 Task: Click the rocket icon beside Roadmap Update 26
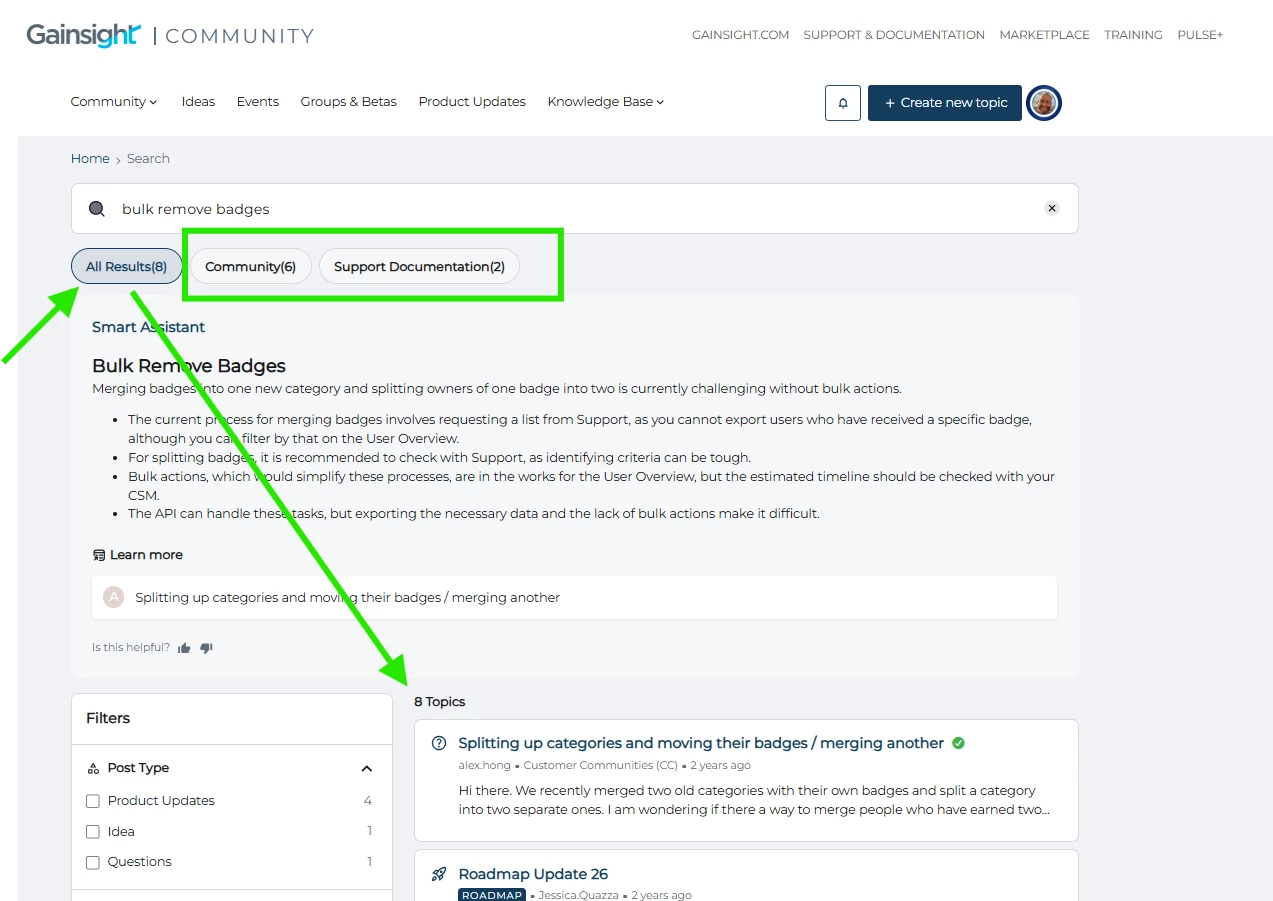pyautogui.click(x=438, y=874)
